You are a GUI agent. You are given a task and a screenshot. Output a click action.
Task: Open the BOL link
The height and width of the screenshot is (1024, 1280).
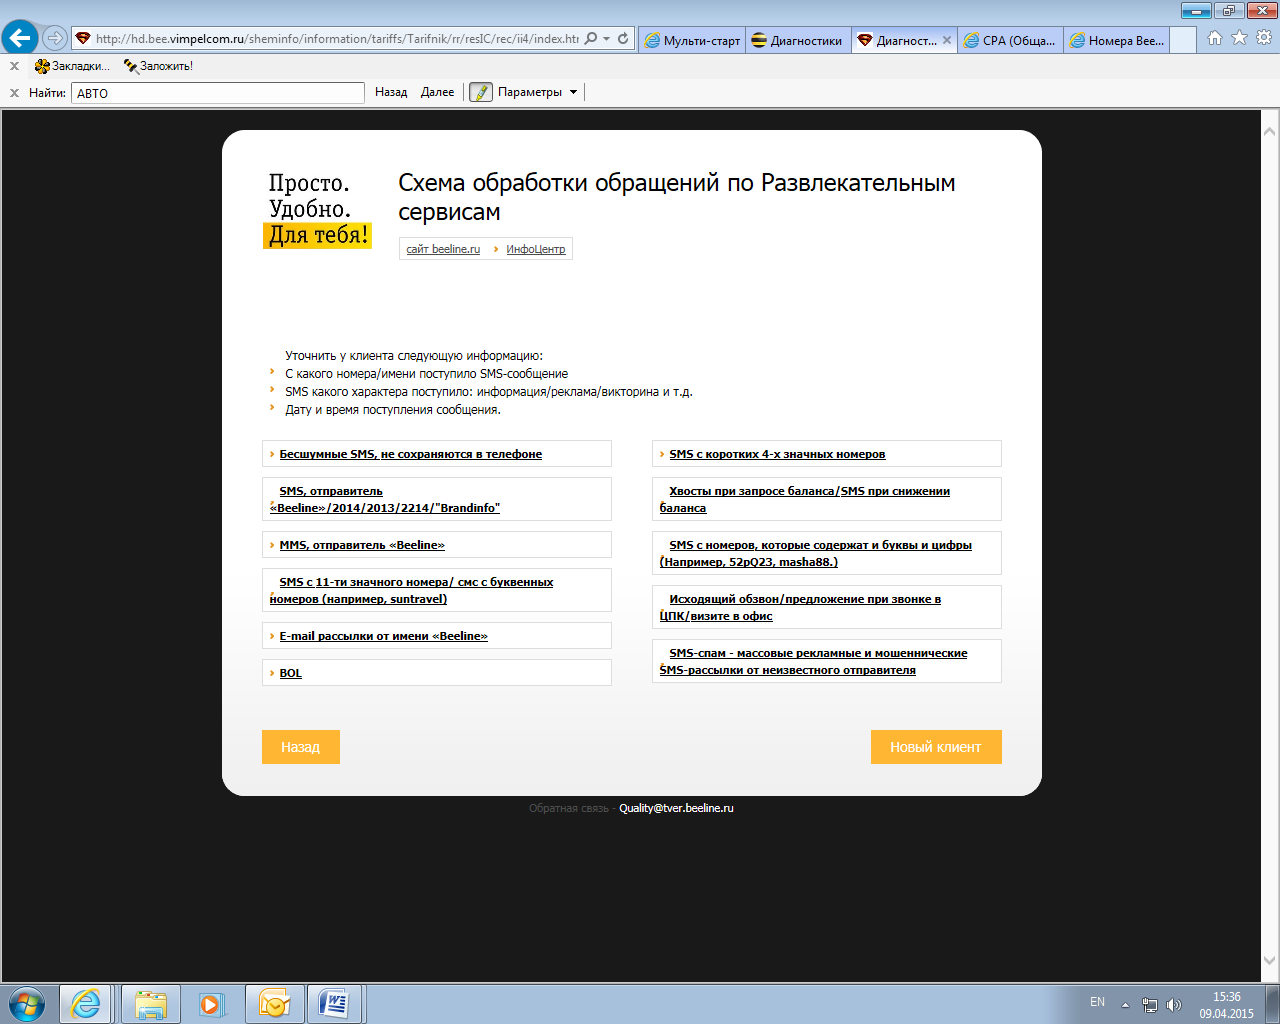(x=290, y=673)
